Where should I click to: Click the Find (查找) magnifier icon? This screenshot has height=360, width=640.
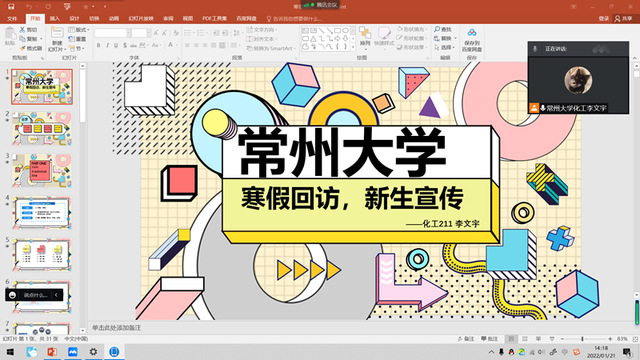coord(437,29)
